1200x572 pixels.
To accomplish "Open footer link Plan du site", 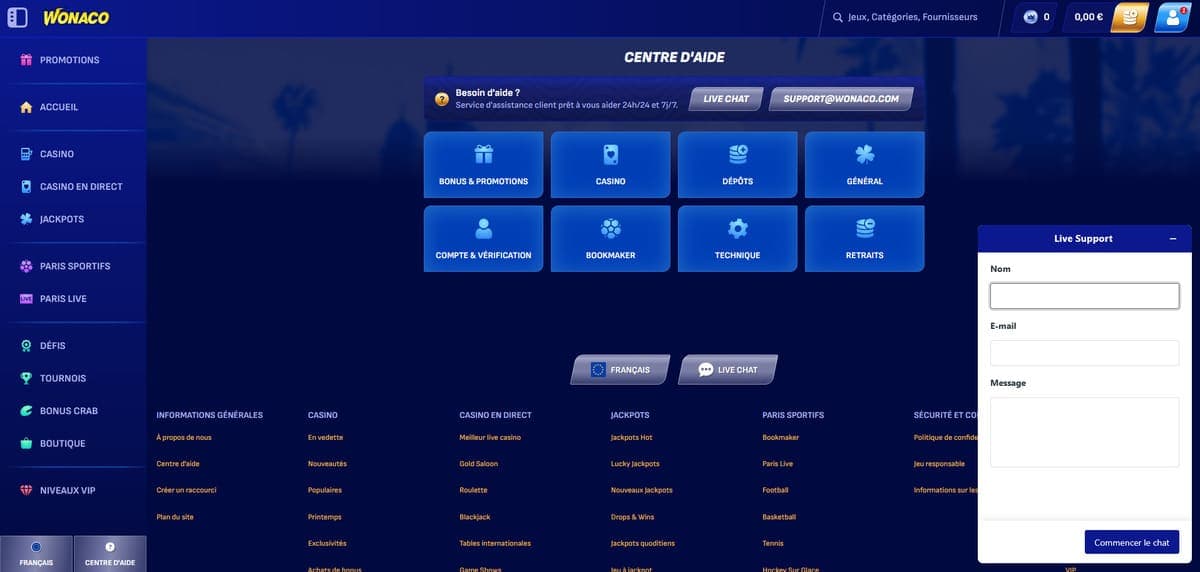I will [175, 517].
